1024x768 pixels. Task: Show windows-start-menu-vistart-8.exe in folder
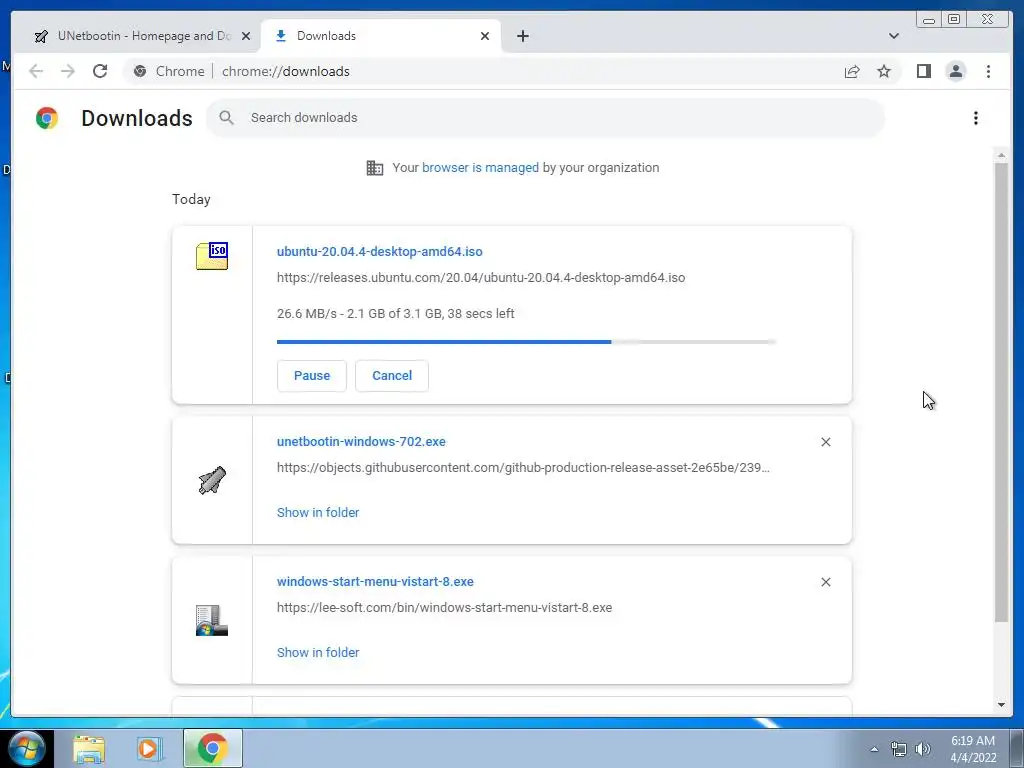click(x=318, y=652)
